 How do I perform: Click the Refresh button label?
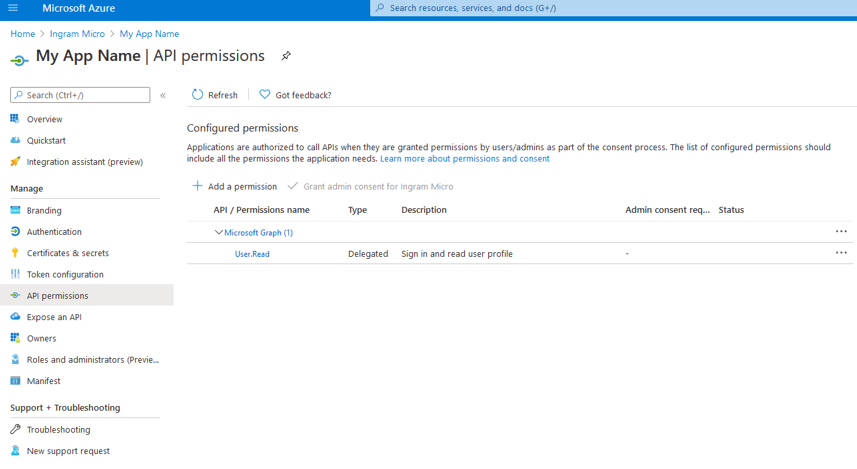tap(222, 95)
